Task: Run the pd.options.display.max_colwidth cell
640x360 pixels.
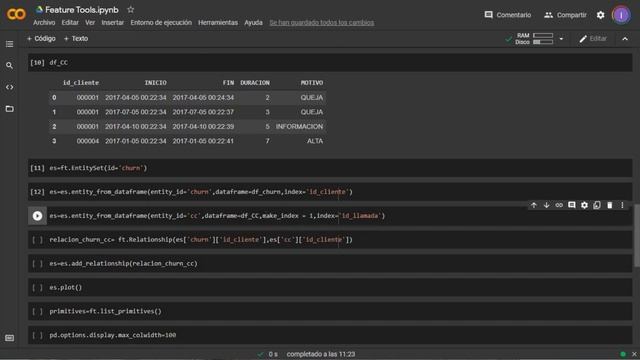Action: tap(37, 335)
